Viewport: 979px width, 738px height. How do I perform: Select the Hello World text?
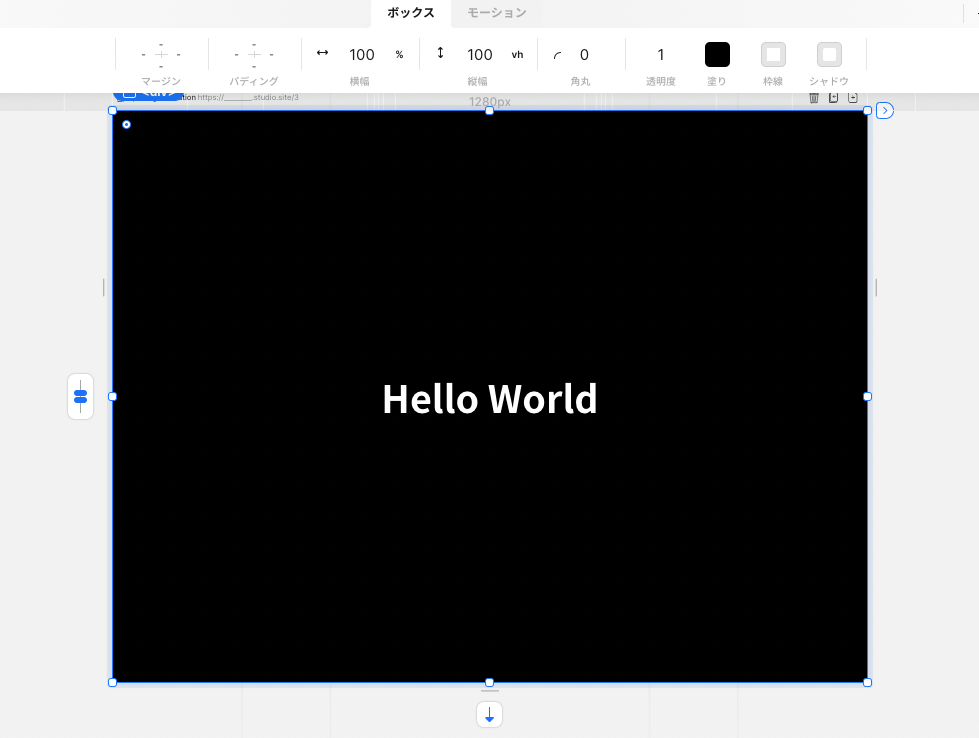[490, 398]
